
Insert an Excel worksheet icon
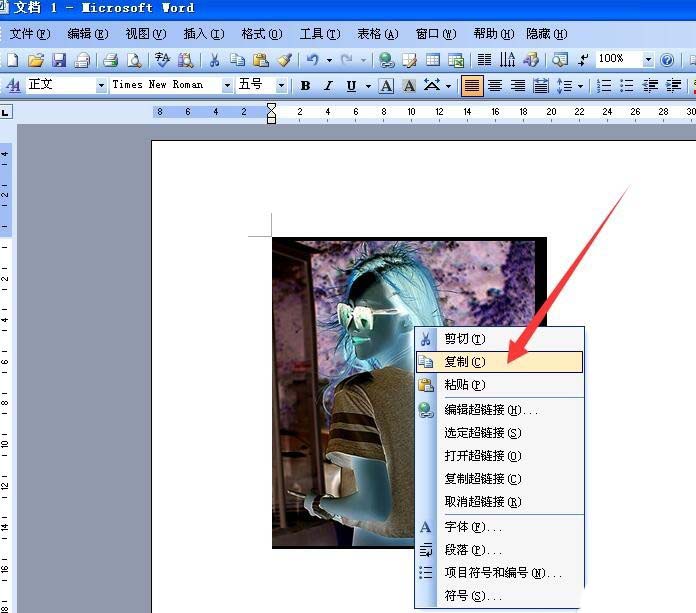click(x=456, y=59)
